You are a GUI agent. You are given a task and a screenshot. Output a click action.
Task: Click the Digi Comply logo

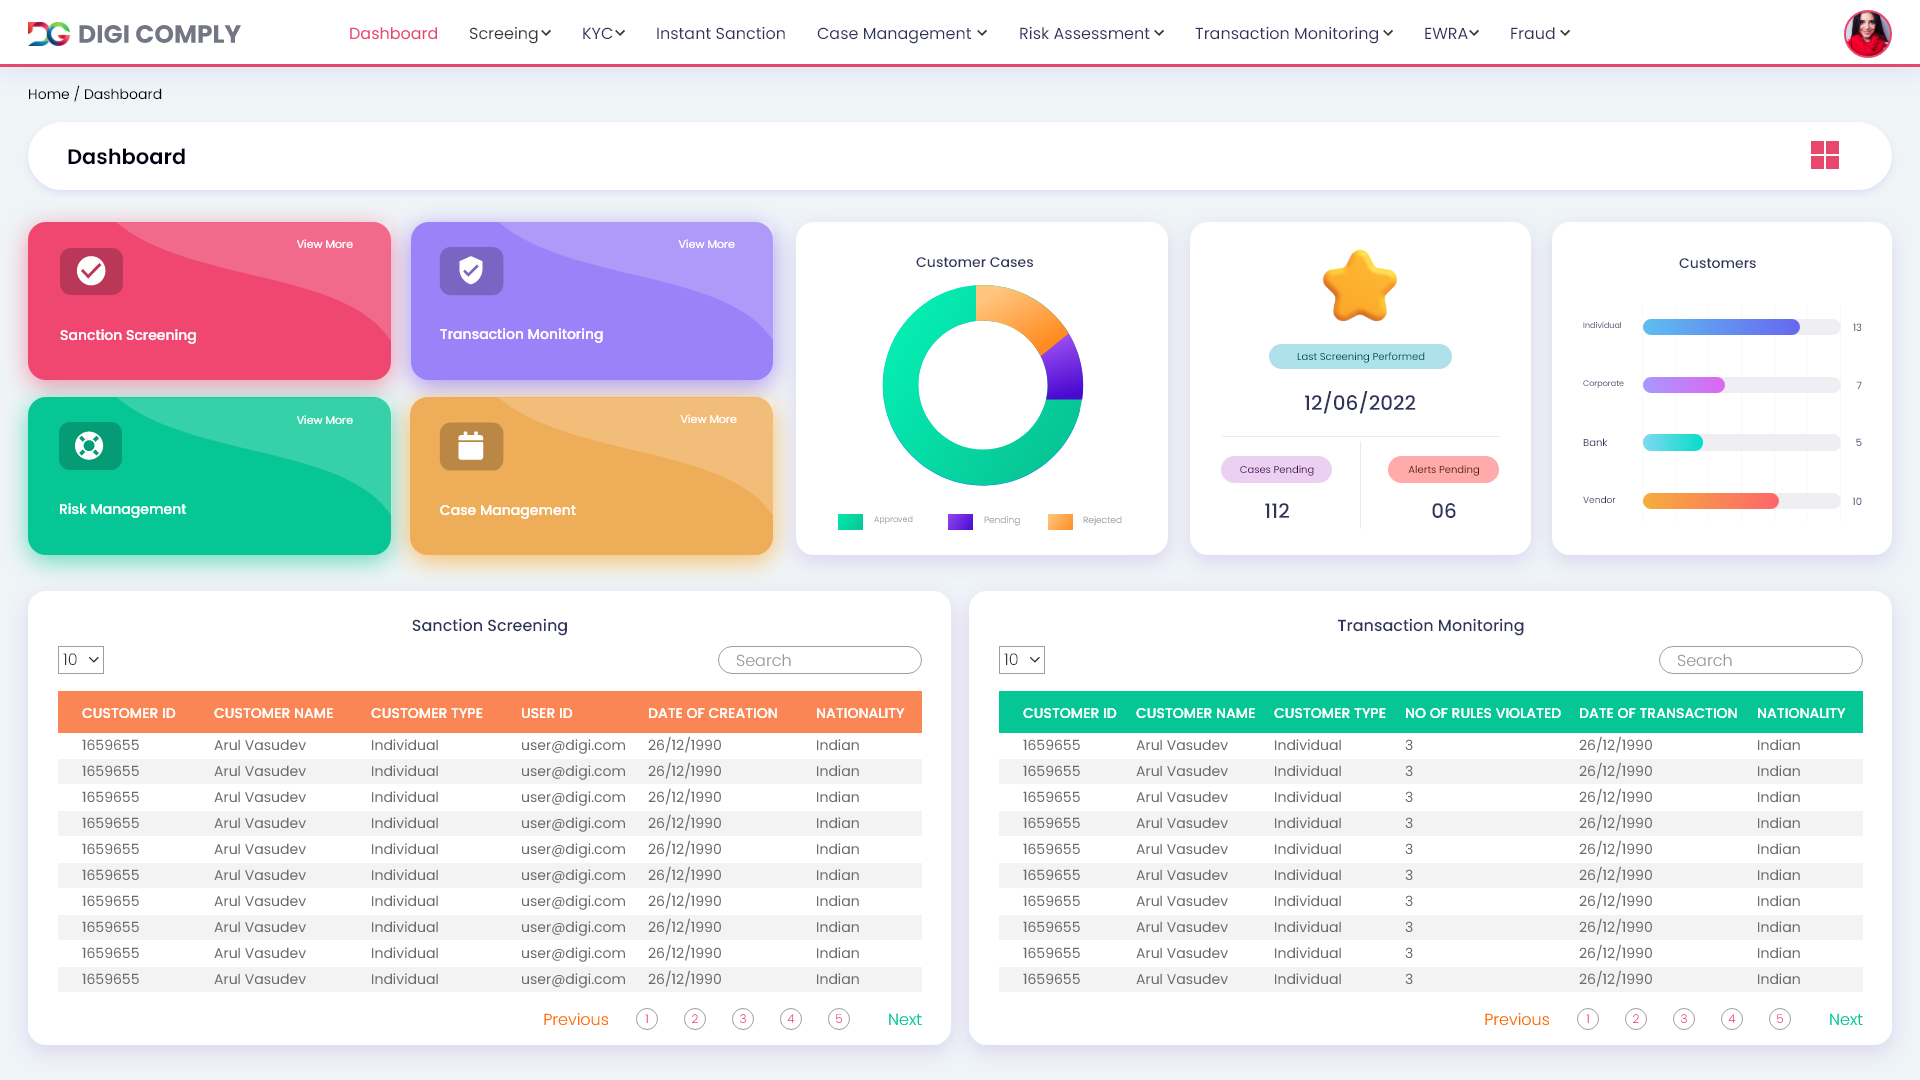(x=134, y=34)
